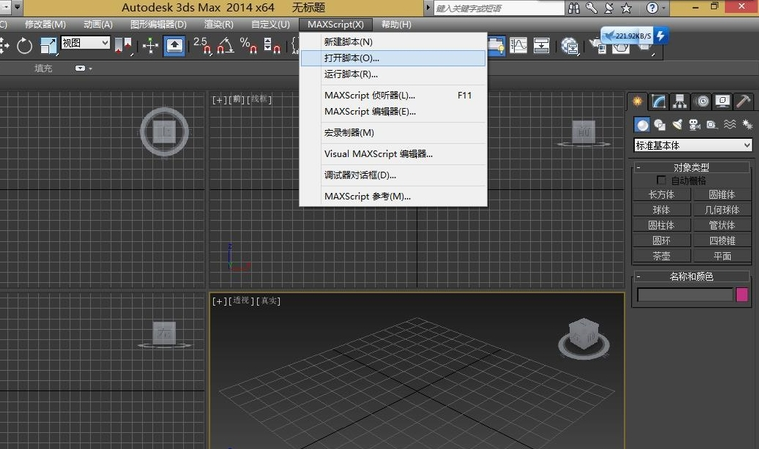Click the object name input field

(685, 295)
